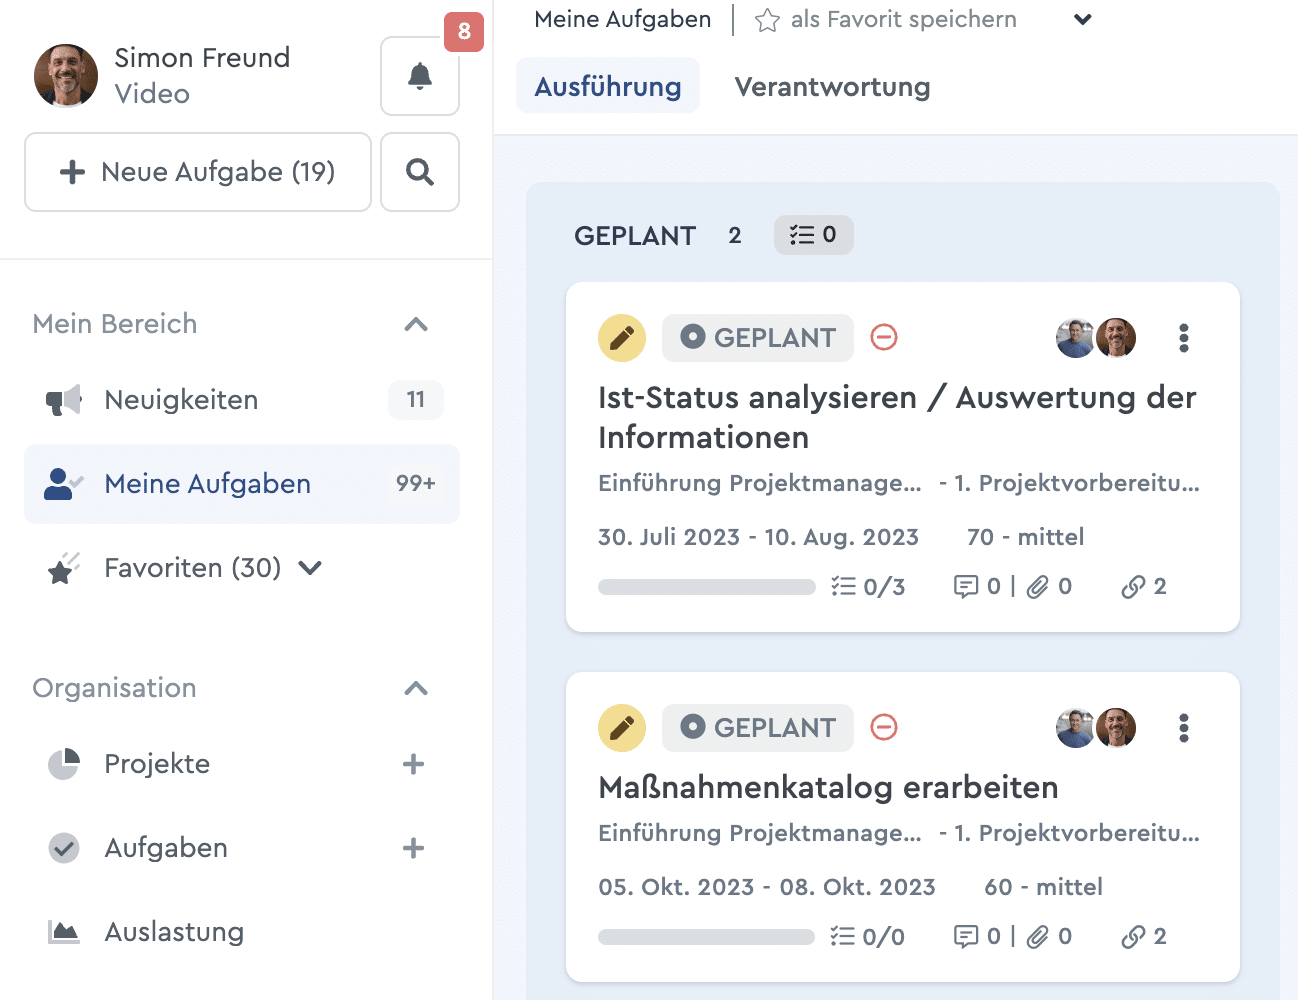Viewport: 1298px width, 1000px height.
Task: Add a new project with plus
Action: (413, 764)
